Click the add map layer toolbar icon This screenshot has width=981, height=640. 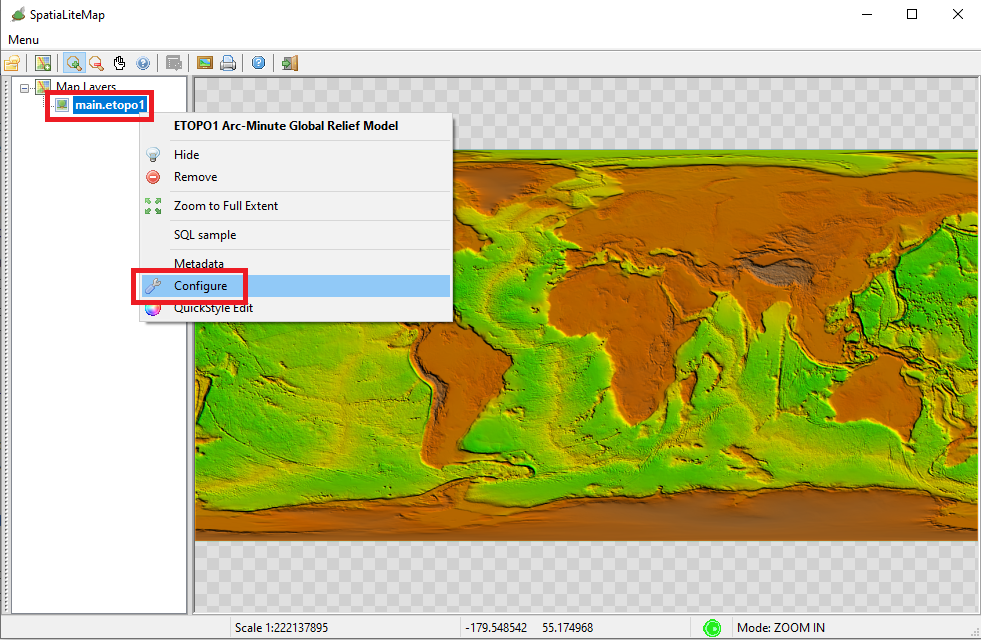click(x=43, y=63)
